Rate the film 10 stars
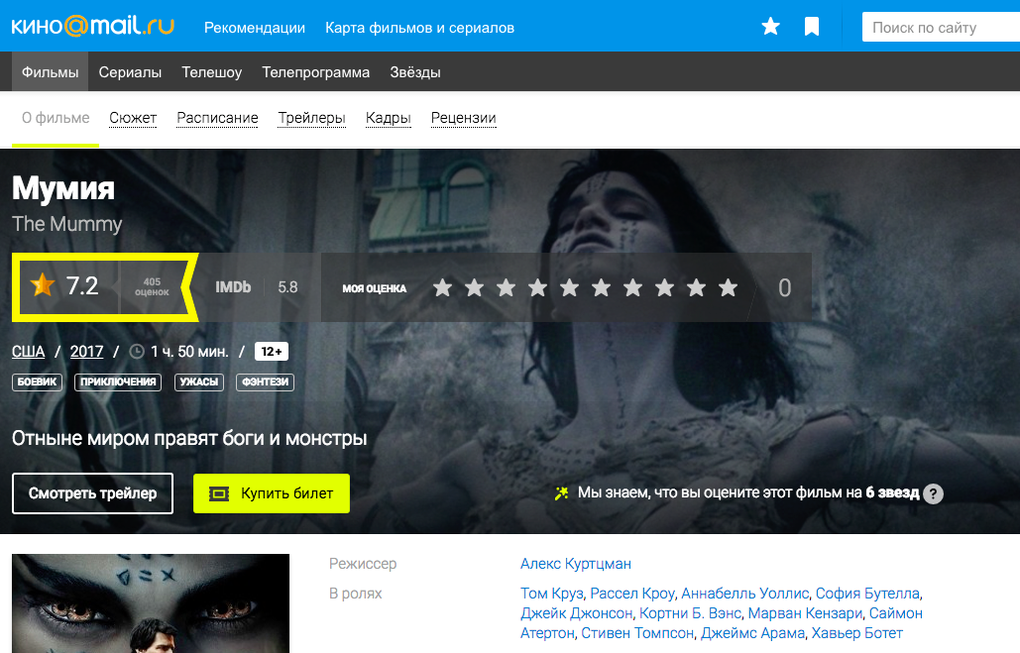The width and height of the screenshot is (1020, 653). [x=728, y=287]
